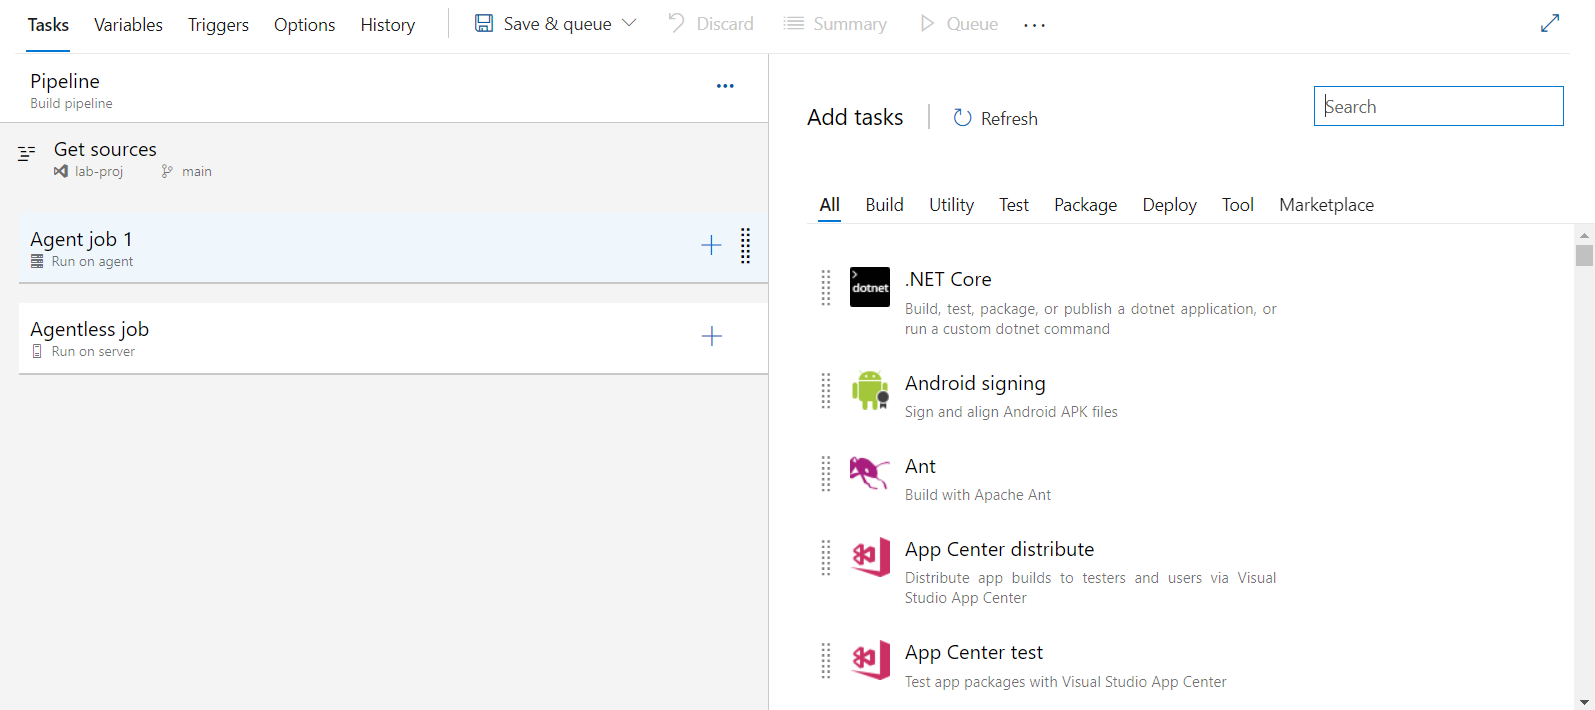This screenshot has height=710, width=1595.
Task: Select the Pipeline title
Action: (65, 81)
